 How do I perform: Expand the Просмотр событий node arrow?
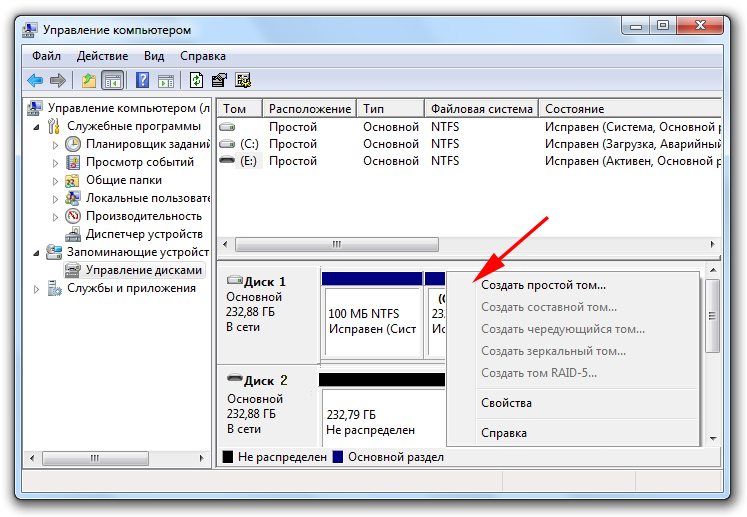point(56,162)
